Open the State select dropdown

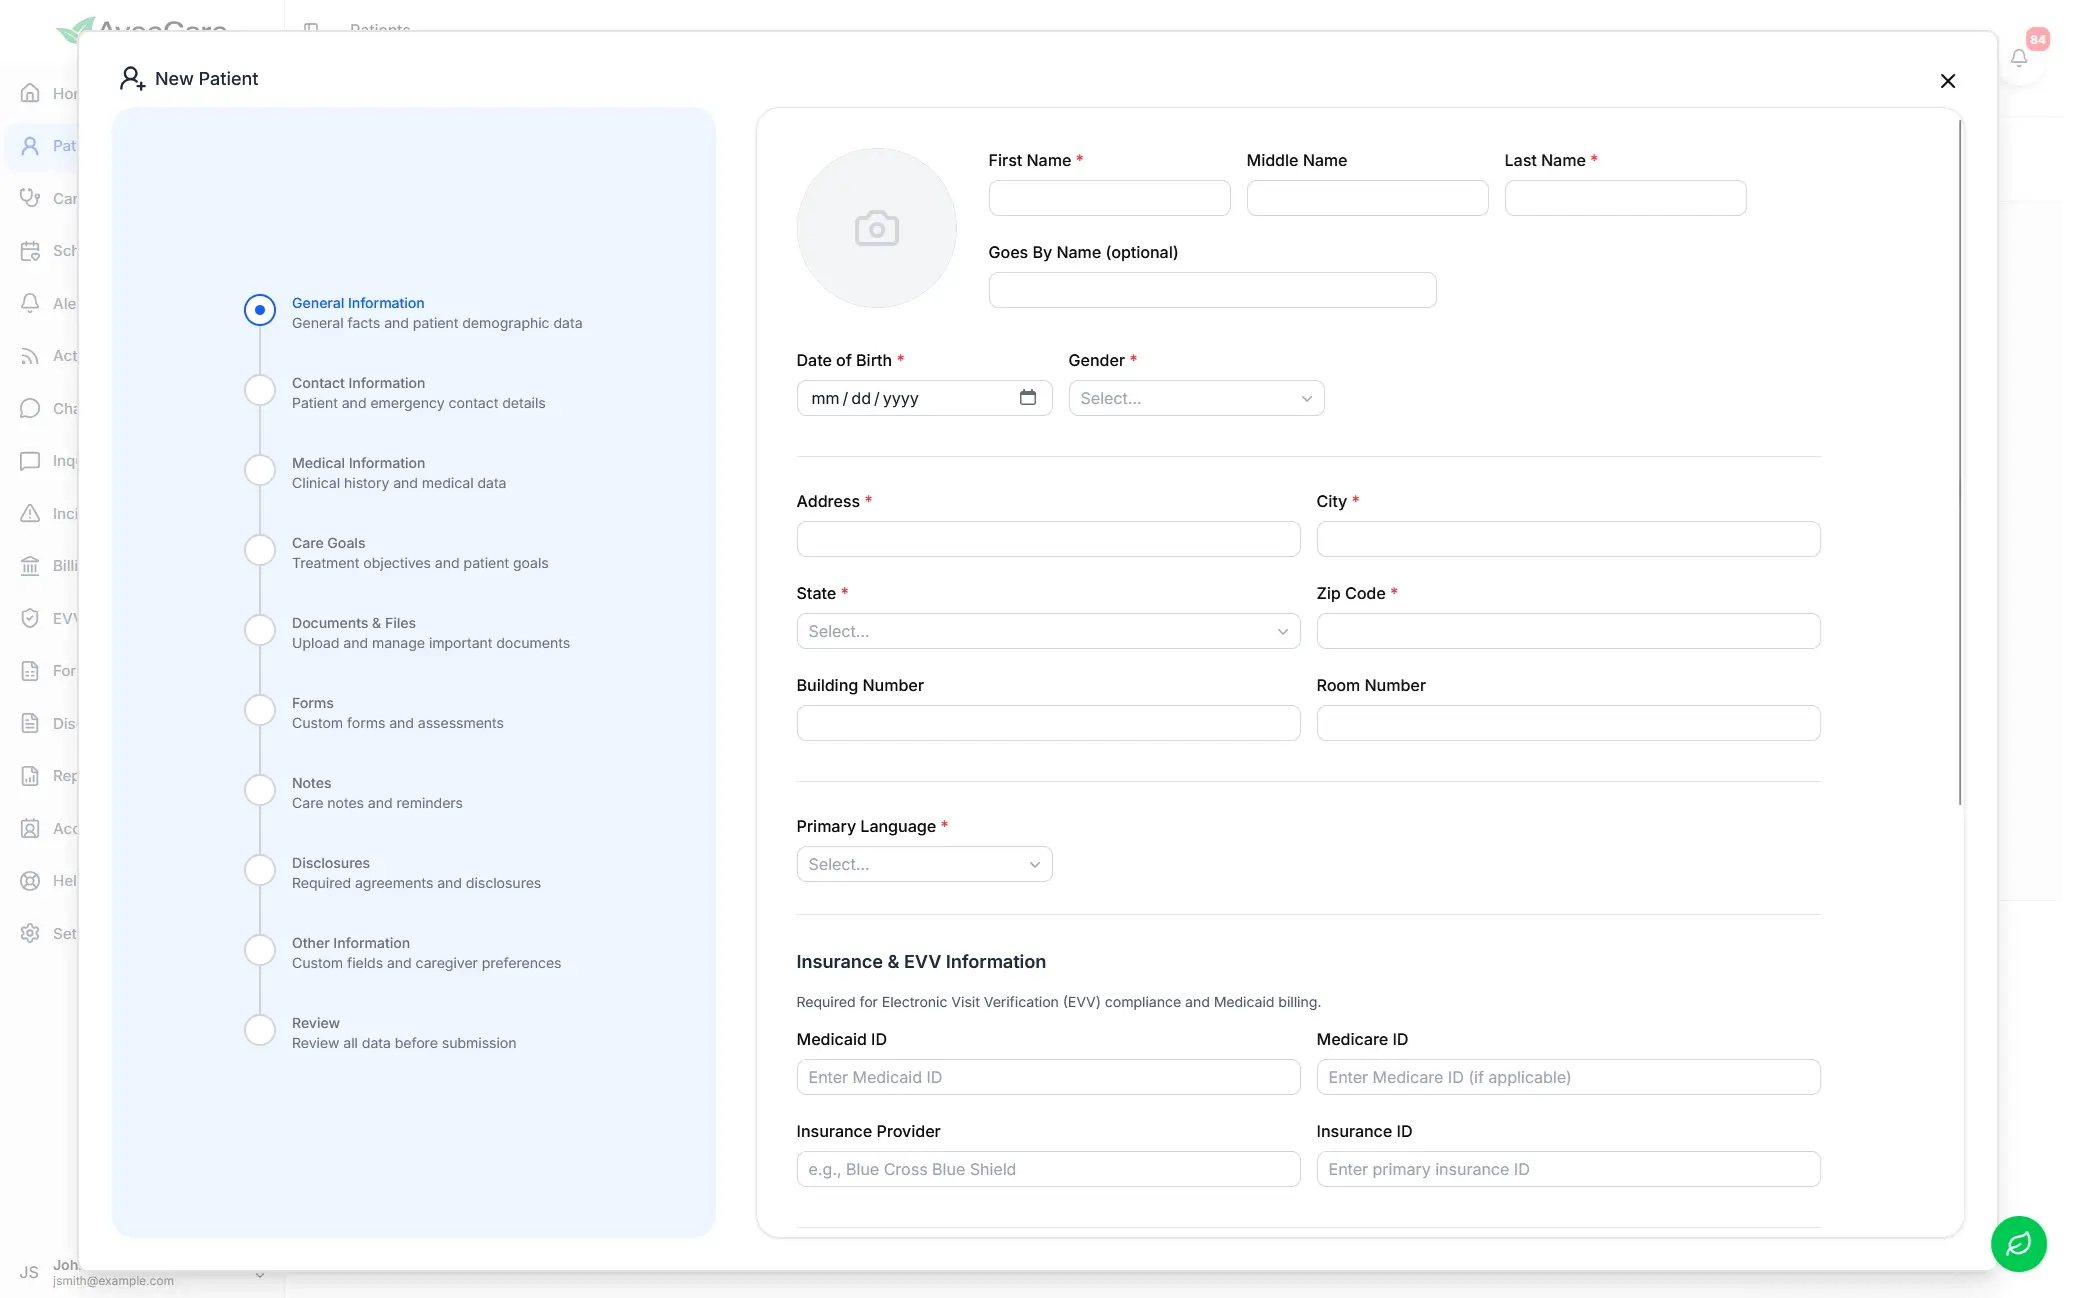pyautogui.click(x=1047, y=631)
